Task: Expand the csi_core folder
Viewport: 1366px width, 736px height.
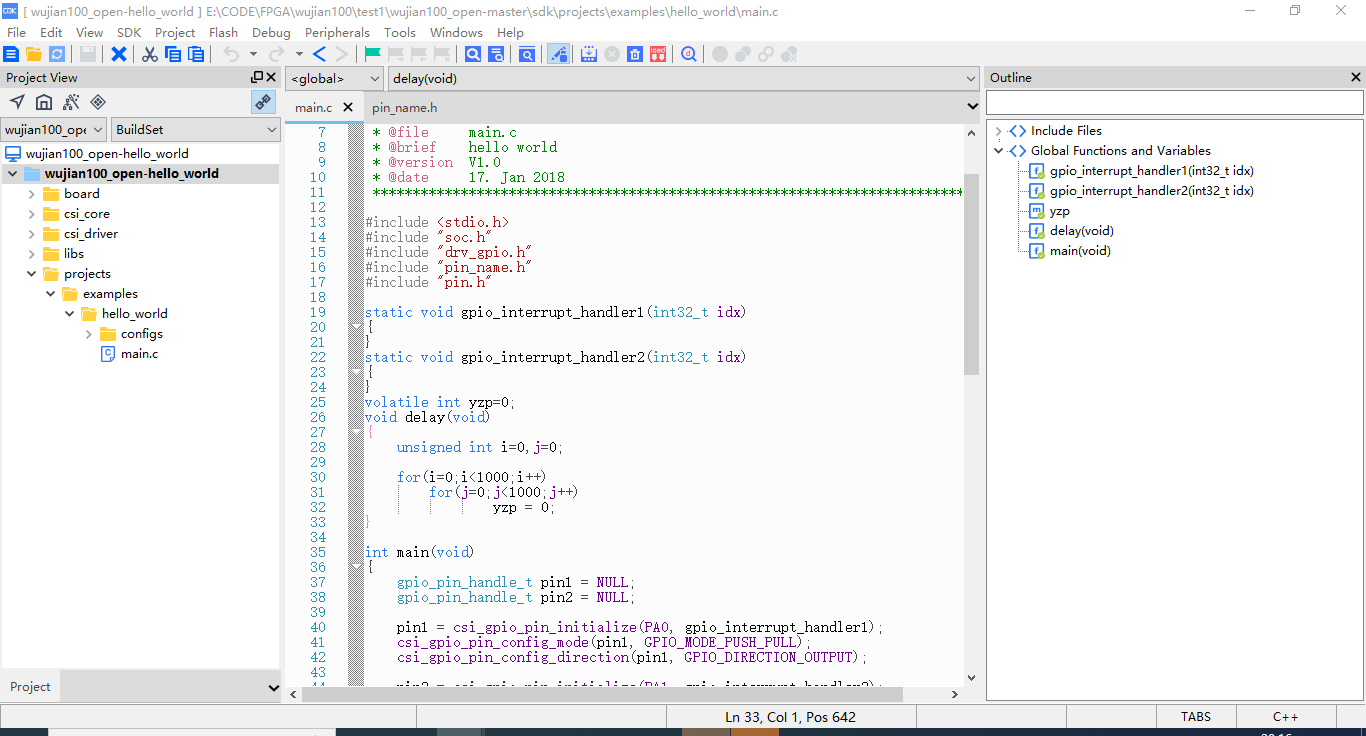Action: [32, 214]
